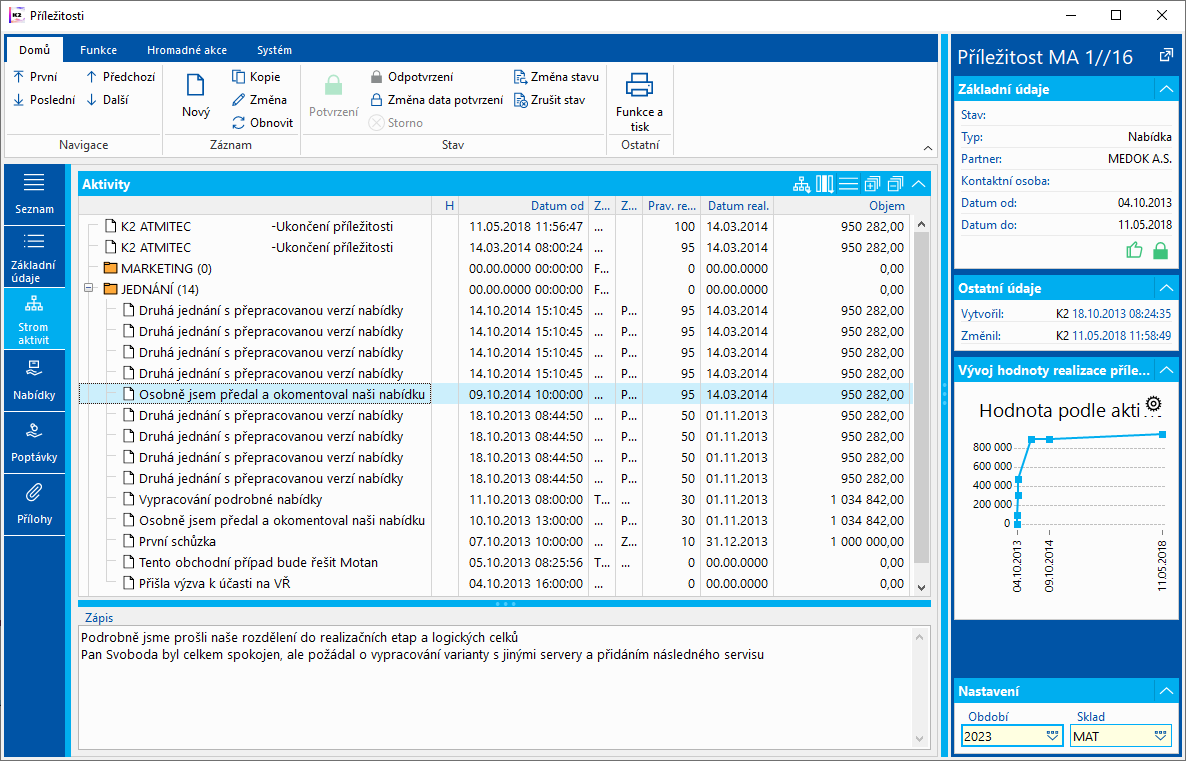Click the Aktivity list vertical scrollbar
The width and height of the screenshot is (1186, 761).
[922, 400]
